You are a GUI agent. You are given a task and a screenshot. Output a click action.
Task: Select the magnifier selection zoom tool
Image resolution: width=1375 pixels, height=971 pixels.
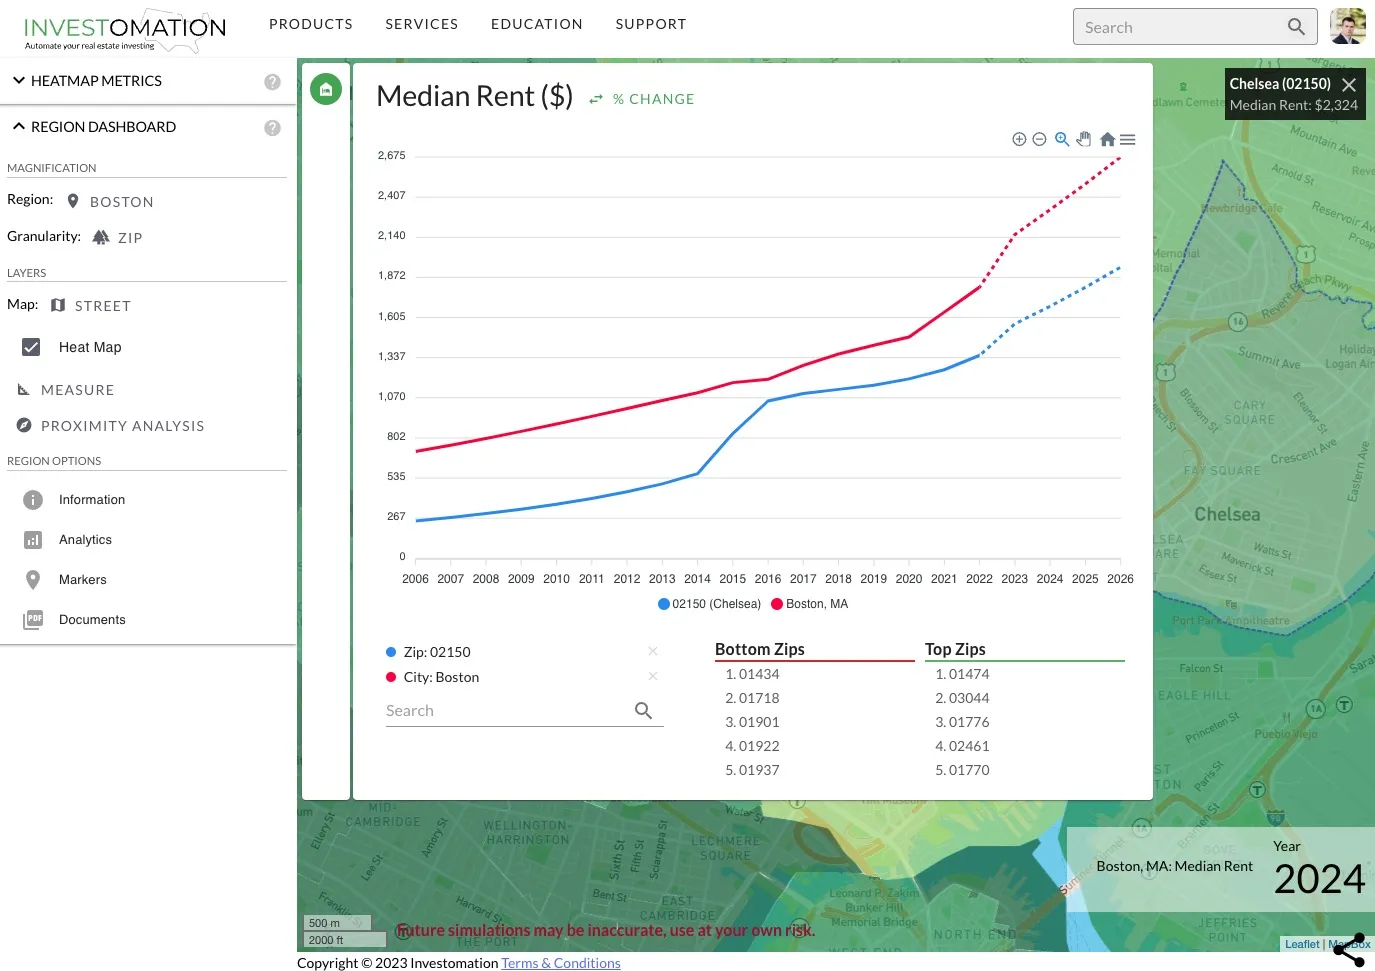(x=1062, y=139)
